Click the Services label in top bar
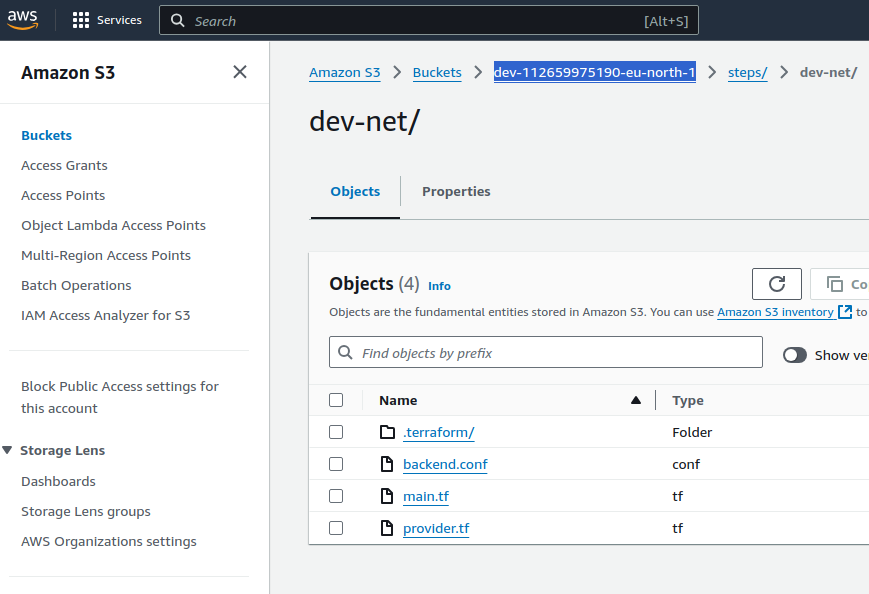Viewport: 869px width, 594px height. pyautogui.click(x=119, y=20)
